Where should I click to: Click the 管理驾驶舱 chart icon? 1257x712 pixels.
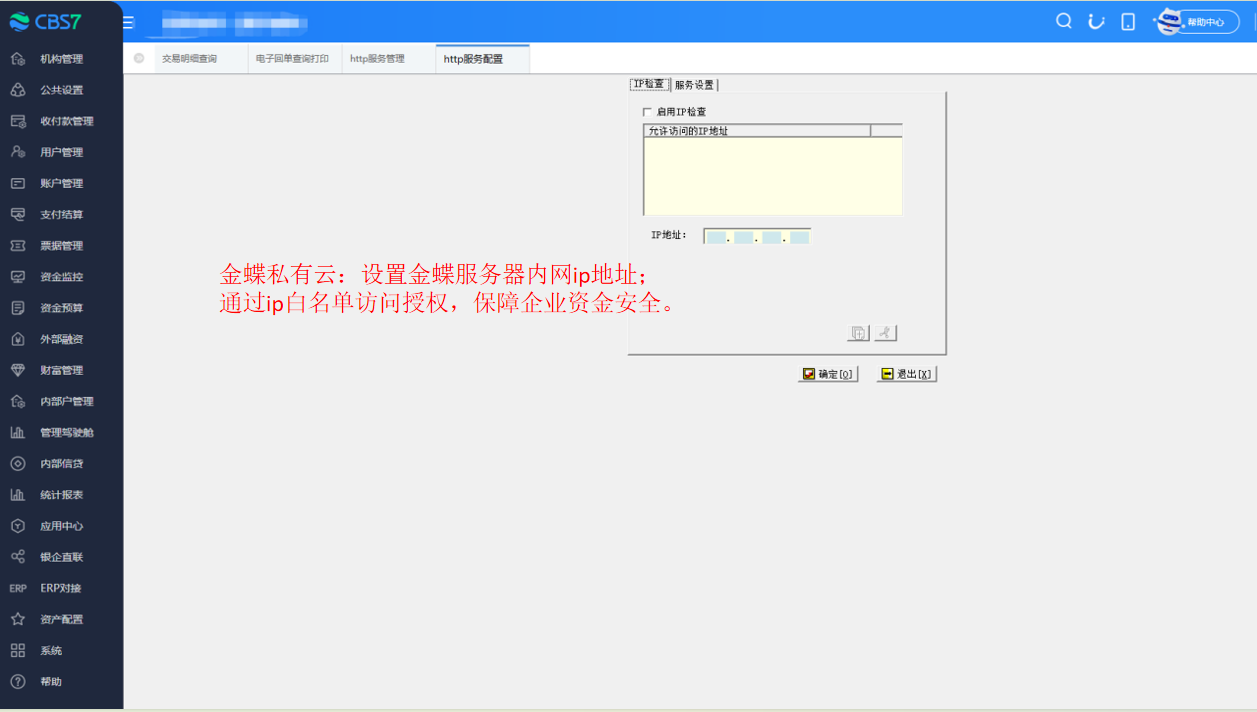tap(18, 432)
